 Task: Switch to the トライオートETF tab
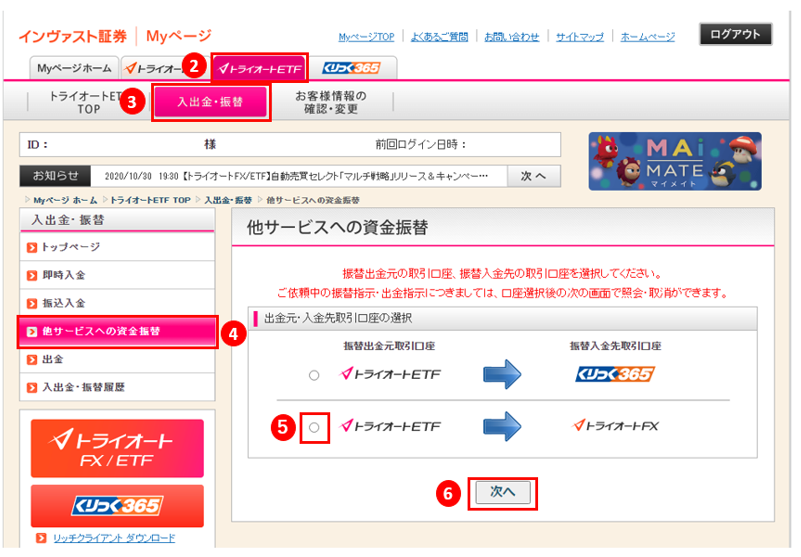(x=260, y=68)
